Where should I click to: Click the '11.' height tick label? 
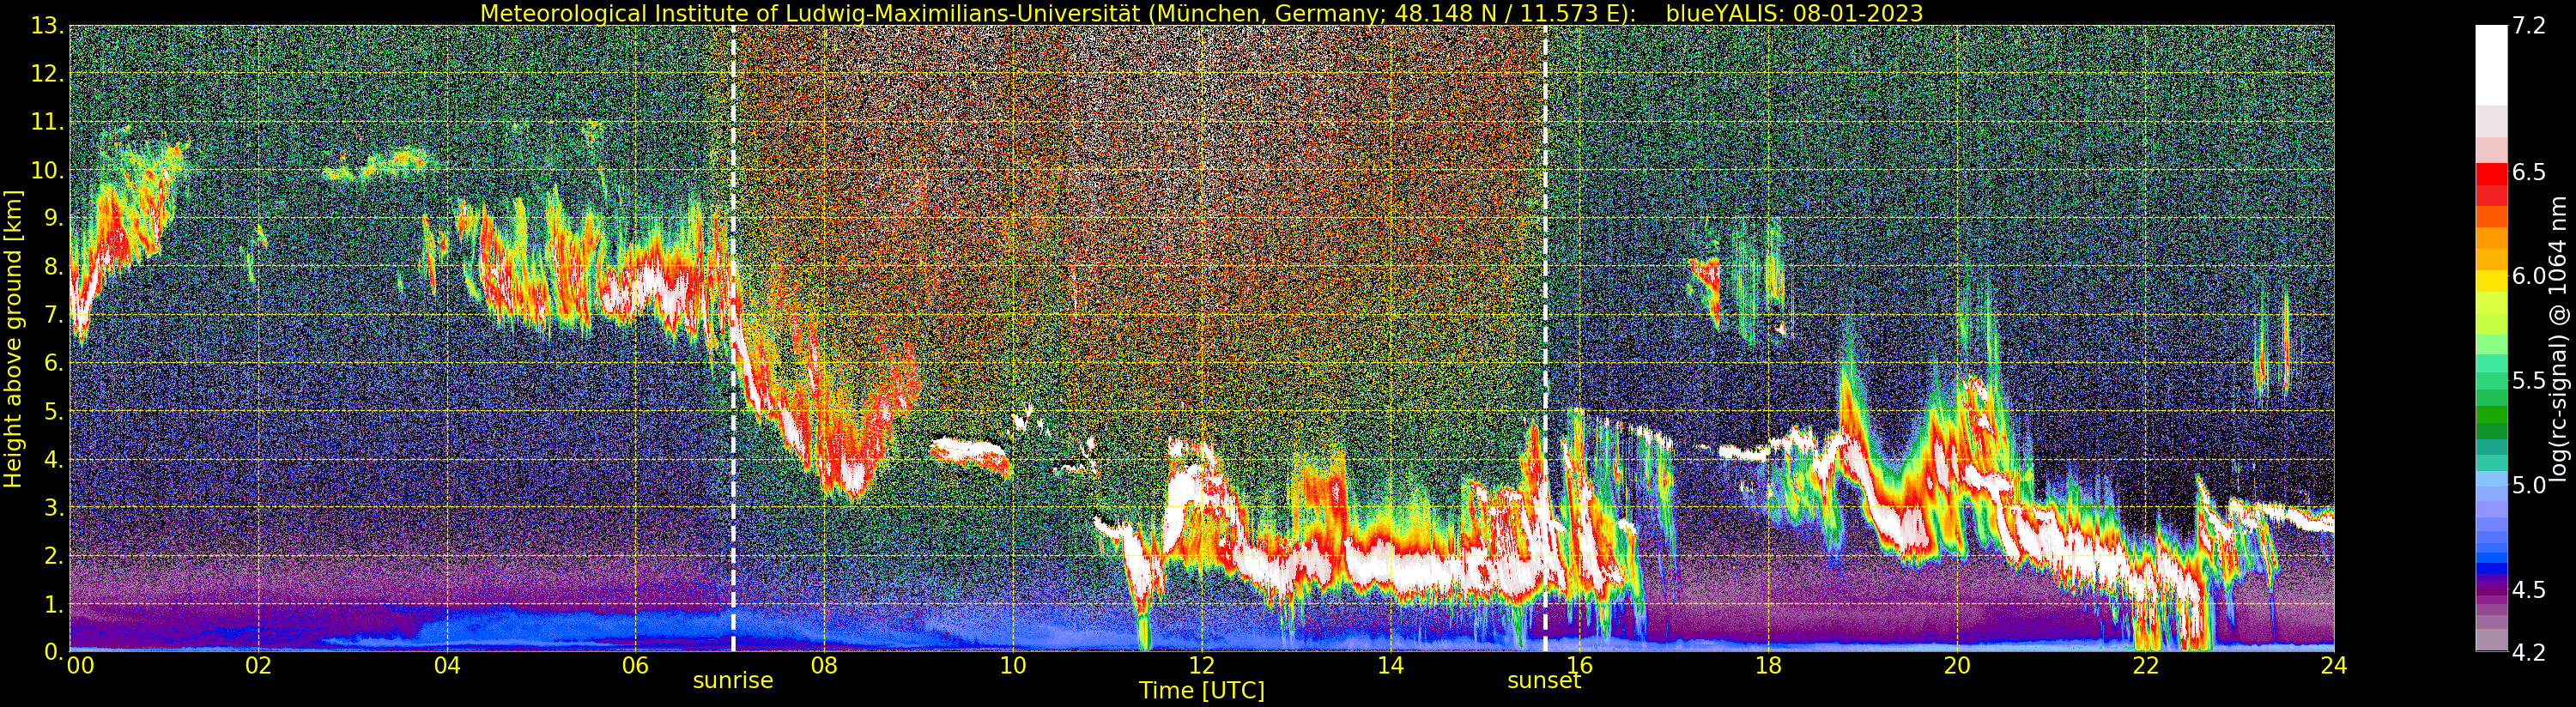click(47, 123)
